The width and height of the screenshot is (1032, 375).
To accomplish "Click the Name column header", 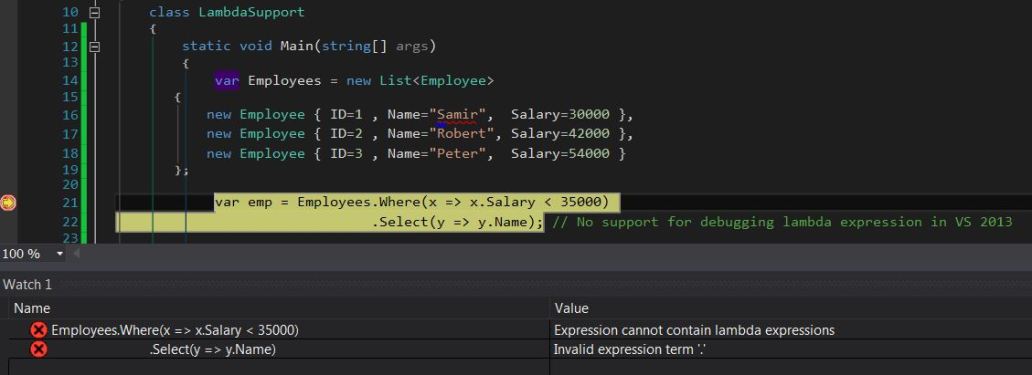I will click(32, 308).
